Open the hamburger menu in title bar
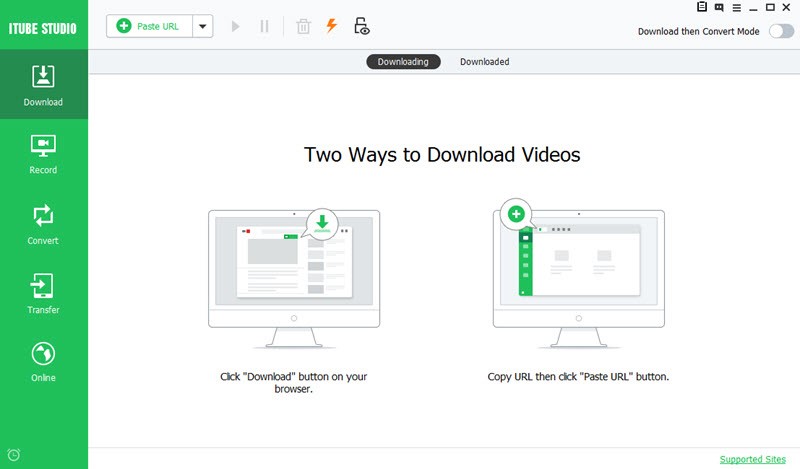The height and width of the screenshot is (469, 800). [x=736, y=8]
